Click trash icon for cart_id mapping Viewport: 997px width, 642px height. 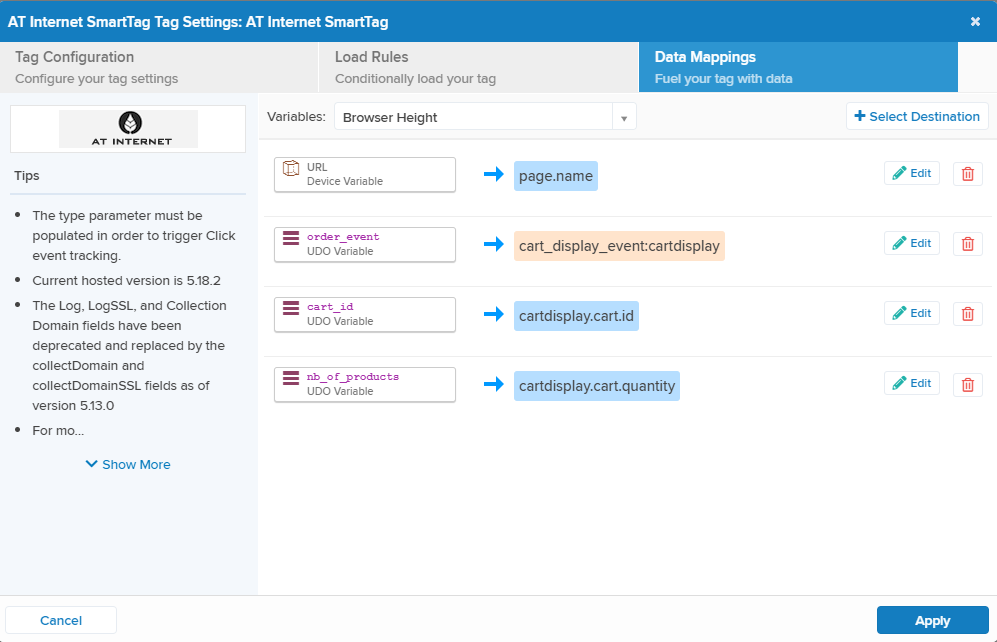click(x=967, y=314)
